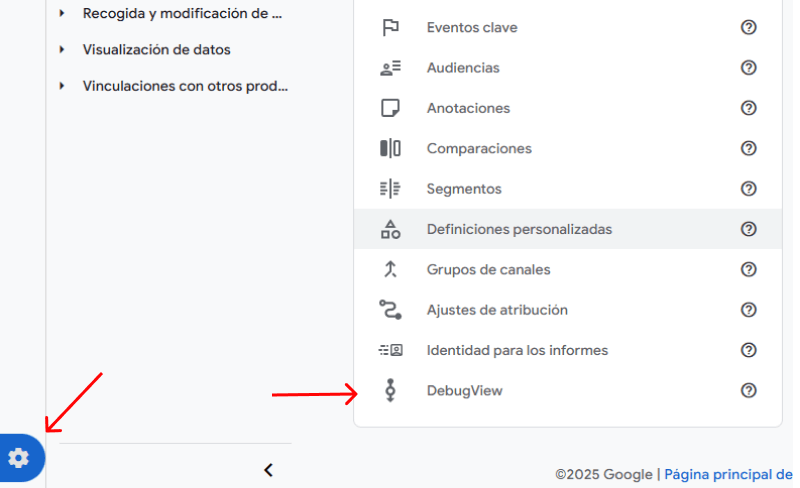Open help for Audiencias

[x=748, y=67]
